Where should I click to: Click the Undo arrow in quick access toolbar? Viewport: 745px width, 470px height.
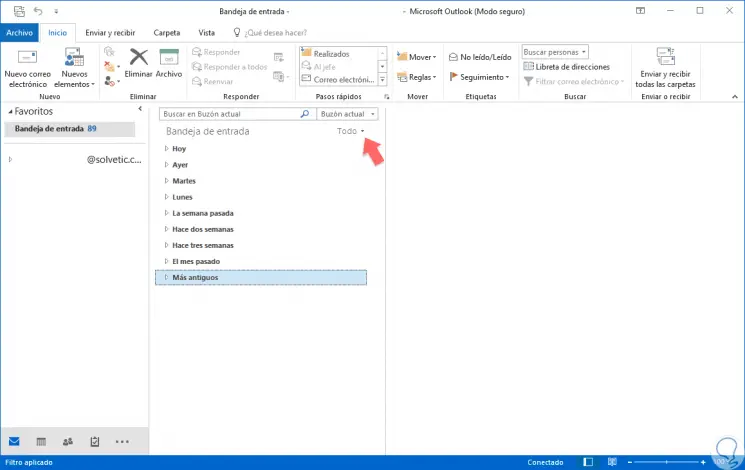point(38,11)
